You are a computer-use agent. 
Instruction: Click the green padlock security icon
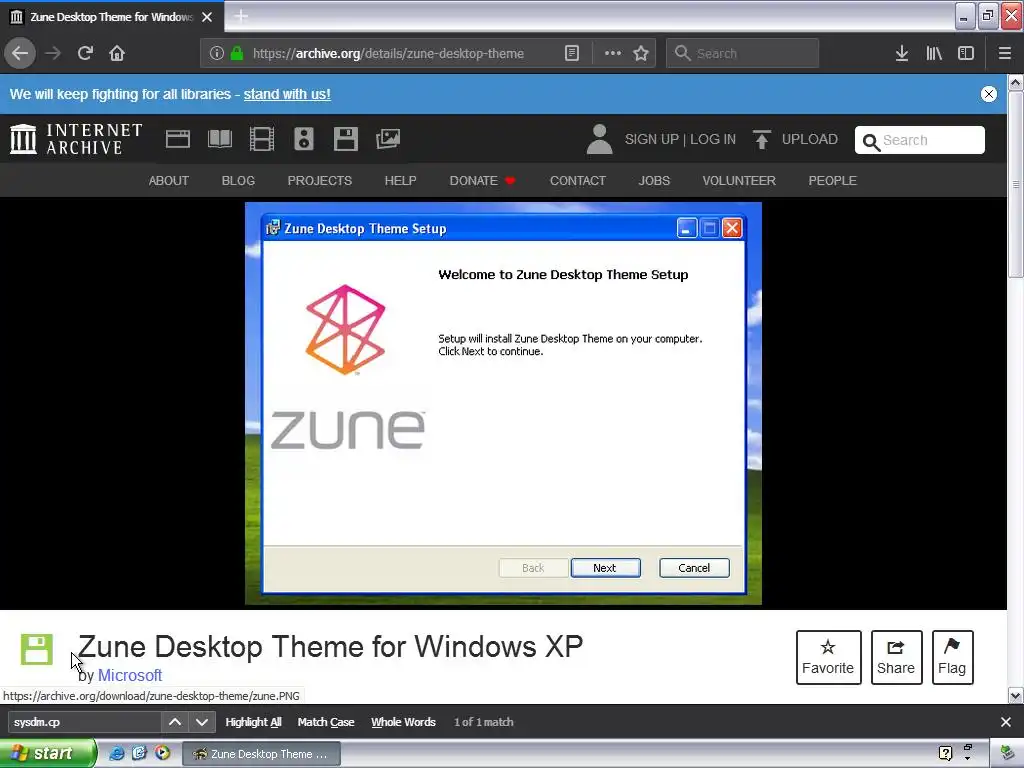pyautogui.click(x=237, y=53)
